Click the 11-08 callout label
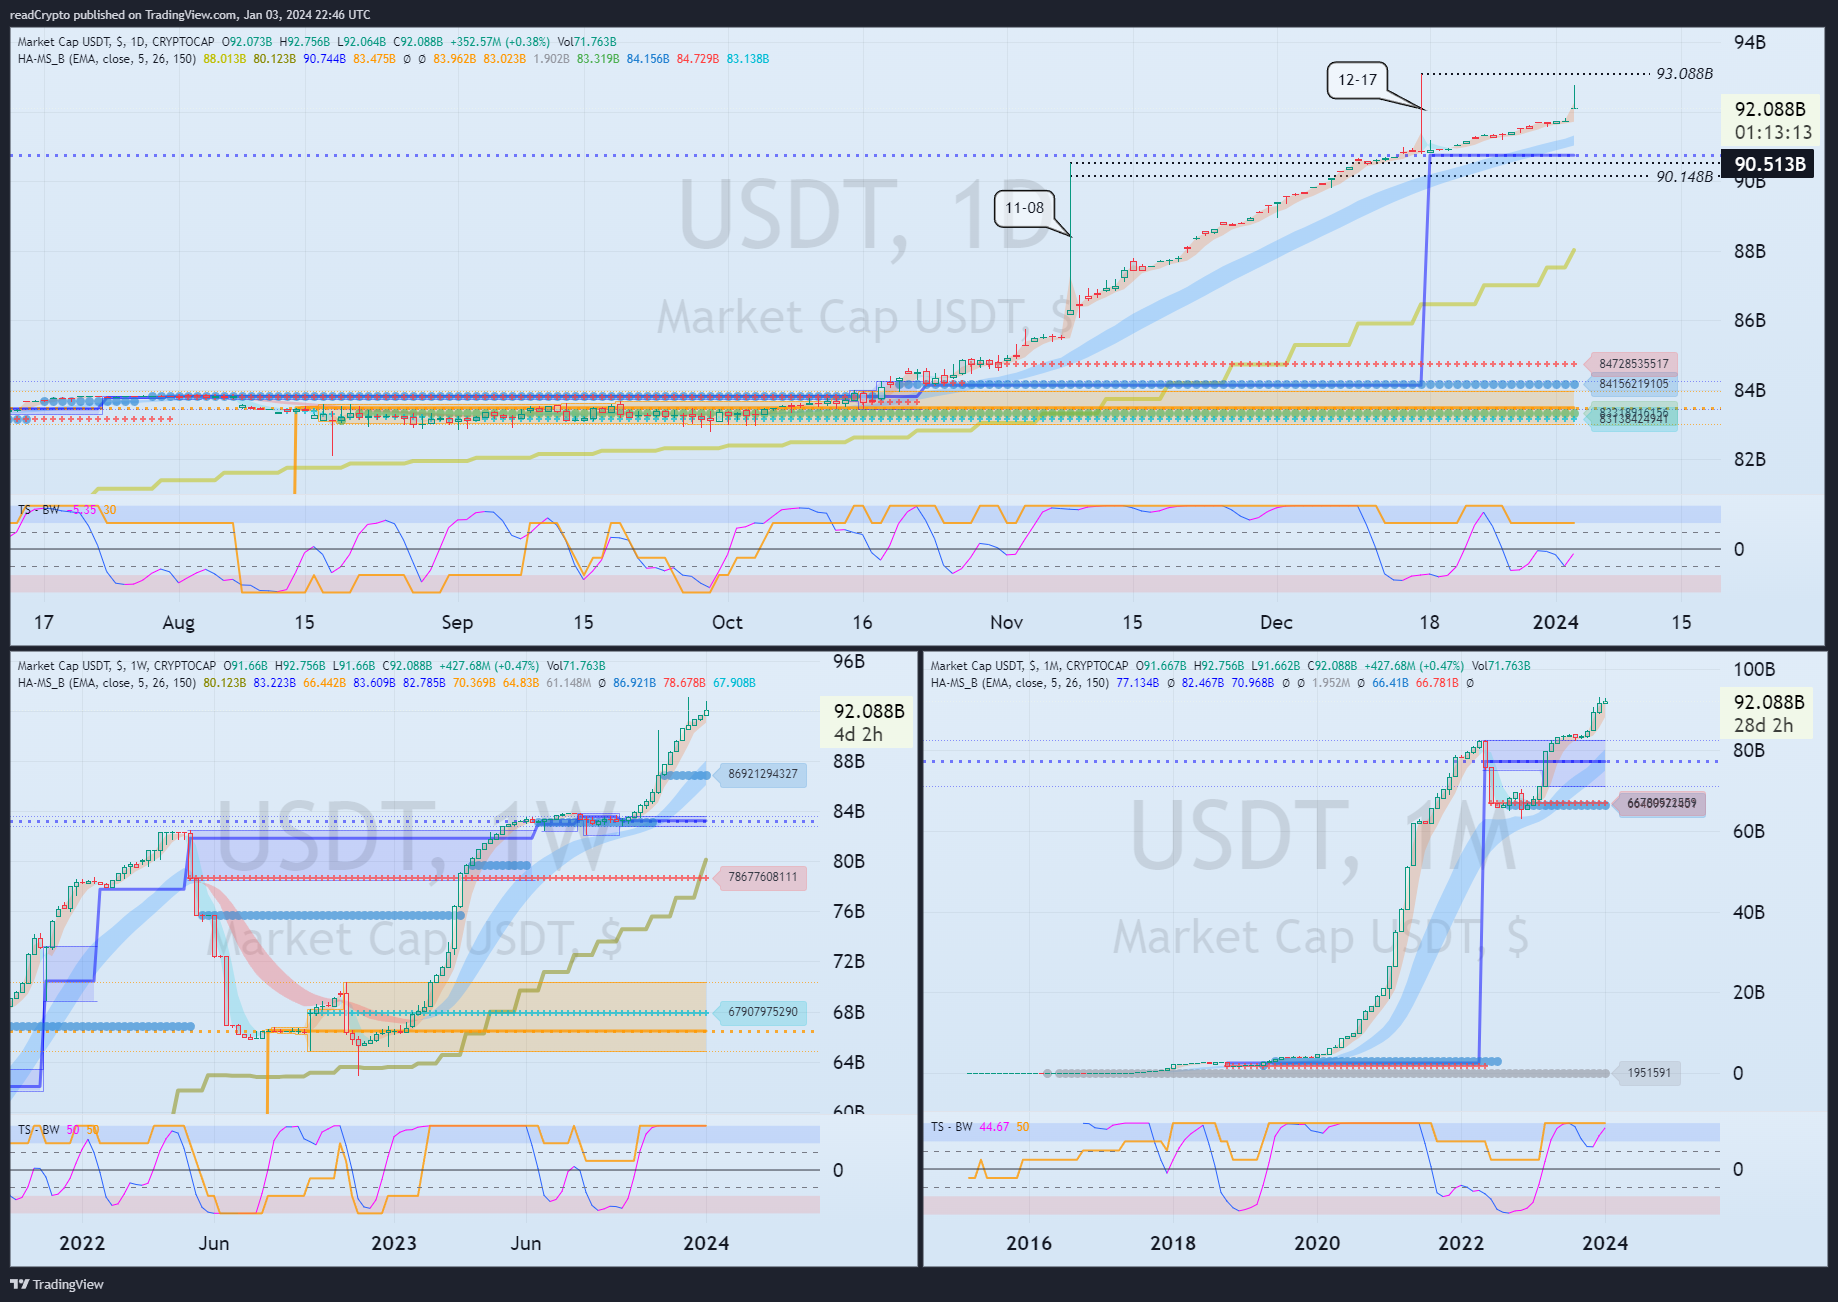The width and height of the screenshot is (1838, 1302). click(1024, 208)
